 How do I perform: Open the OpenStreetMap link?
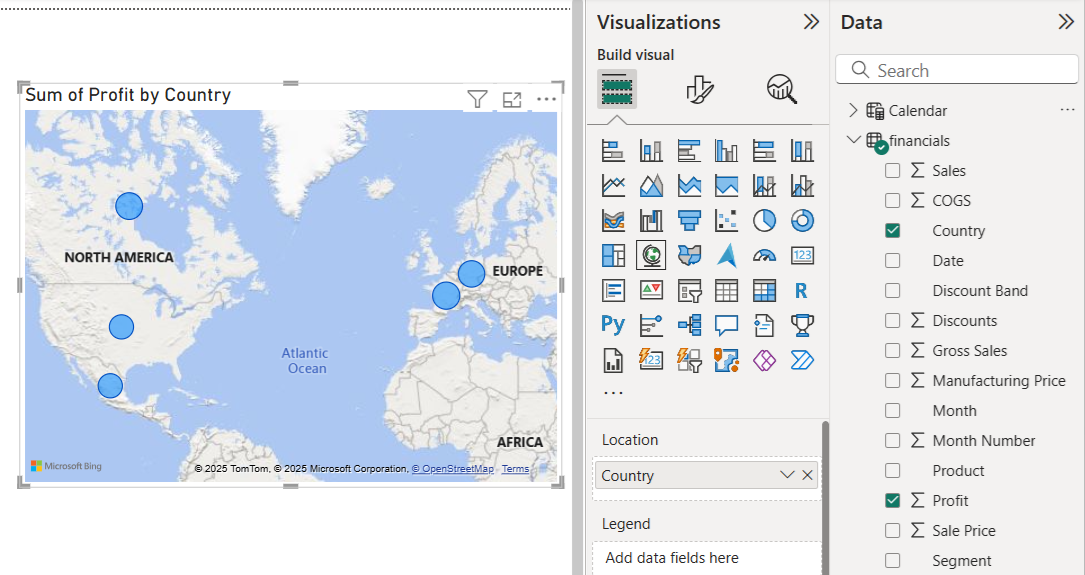click(x=453, y=468)
